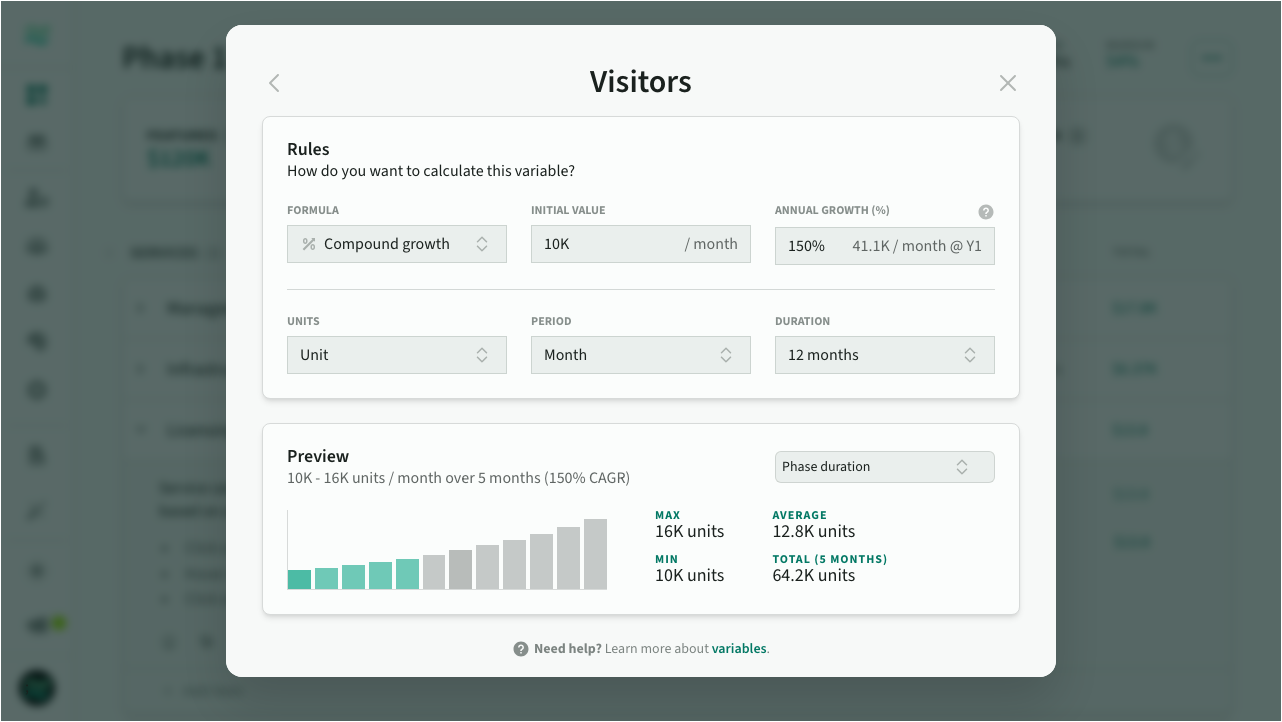
Task: Follow the variables help link
Action: 739,649
